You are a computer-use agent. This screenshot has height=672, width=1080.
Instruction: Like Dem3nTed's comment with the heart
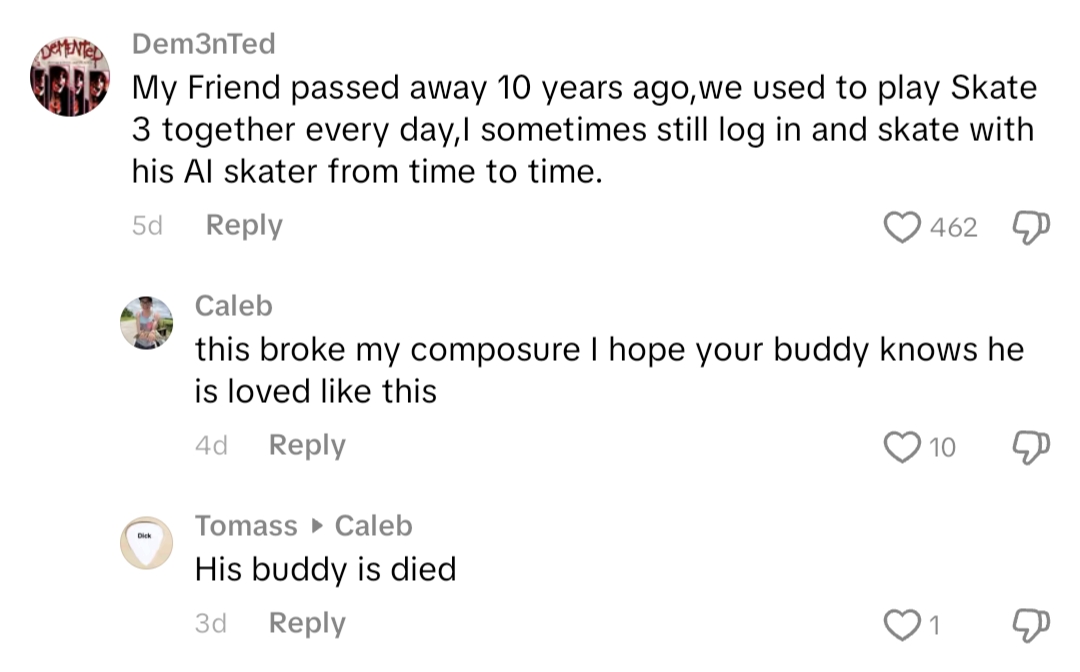click(904, 228)
